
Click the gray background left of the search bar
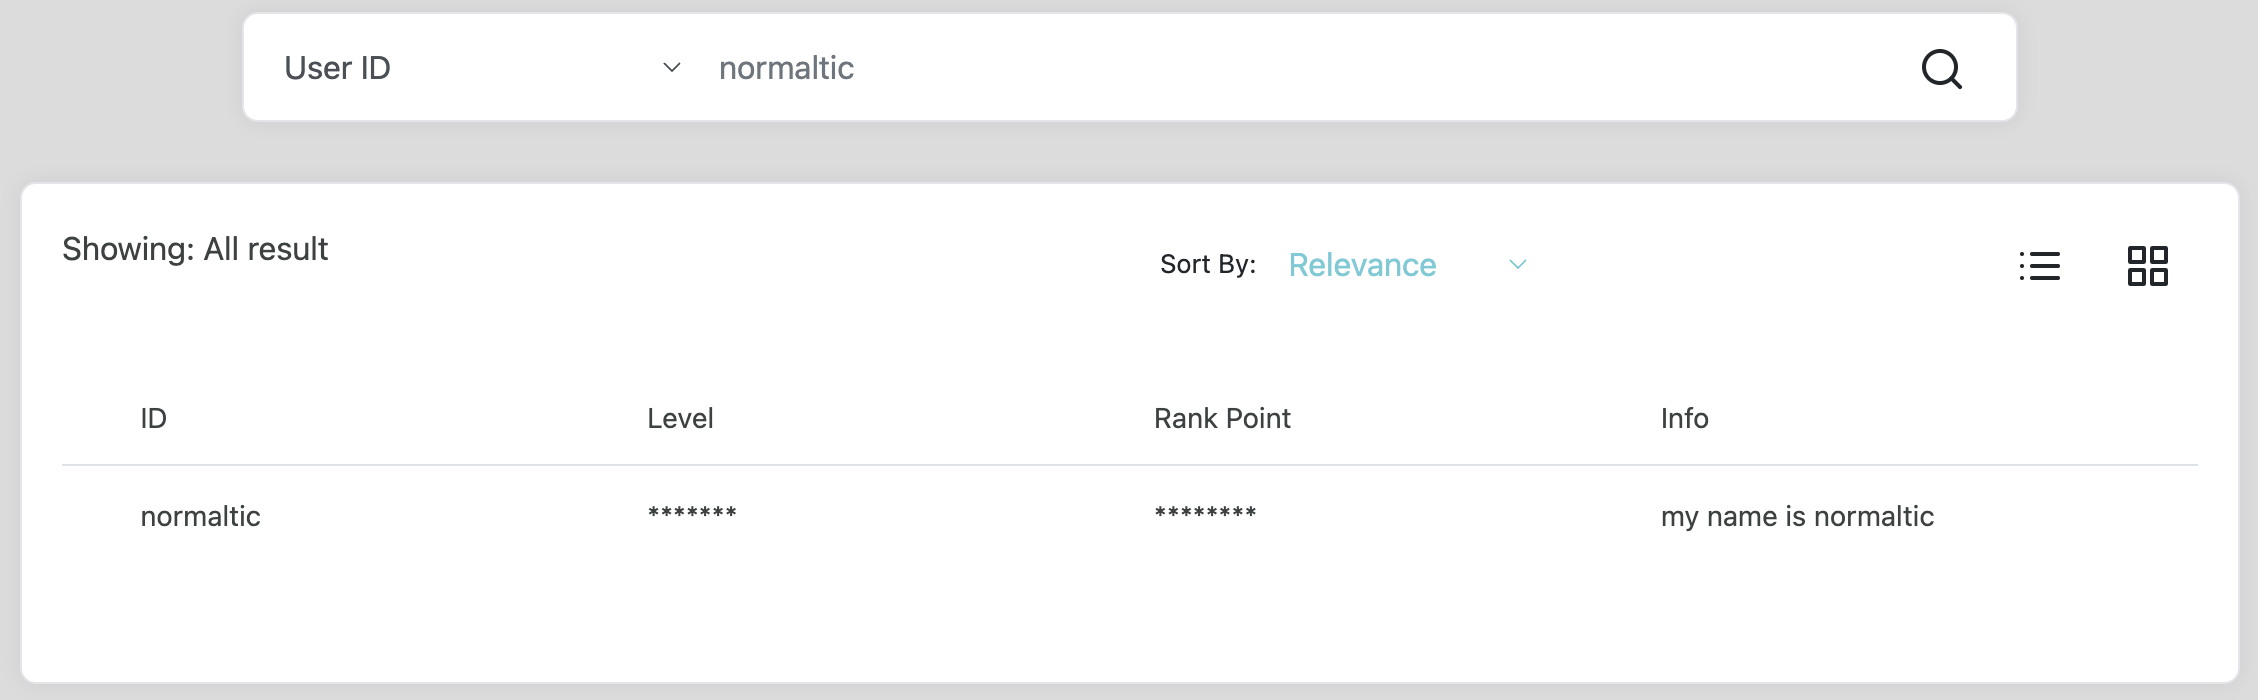tap(120, 70)
